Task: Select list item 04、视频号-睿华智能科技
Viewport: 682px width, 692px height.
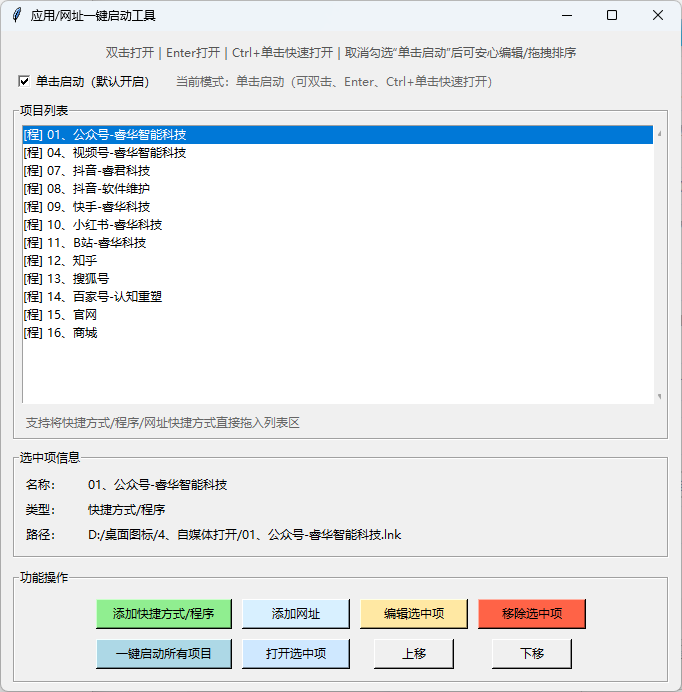Action: tap(104, 153)
